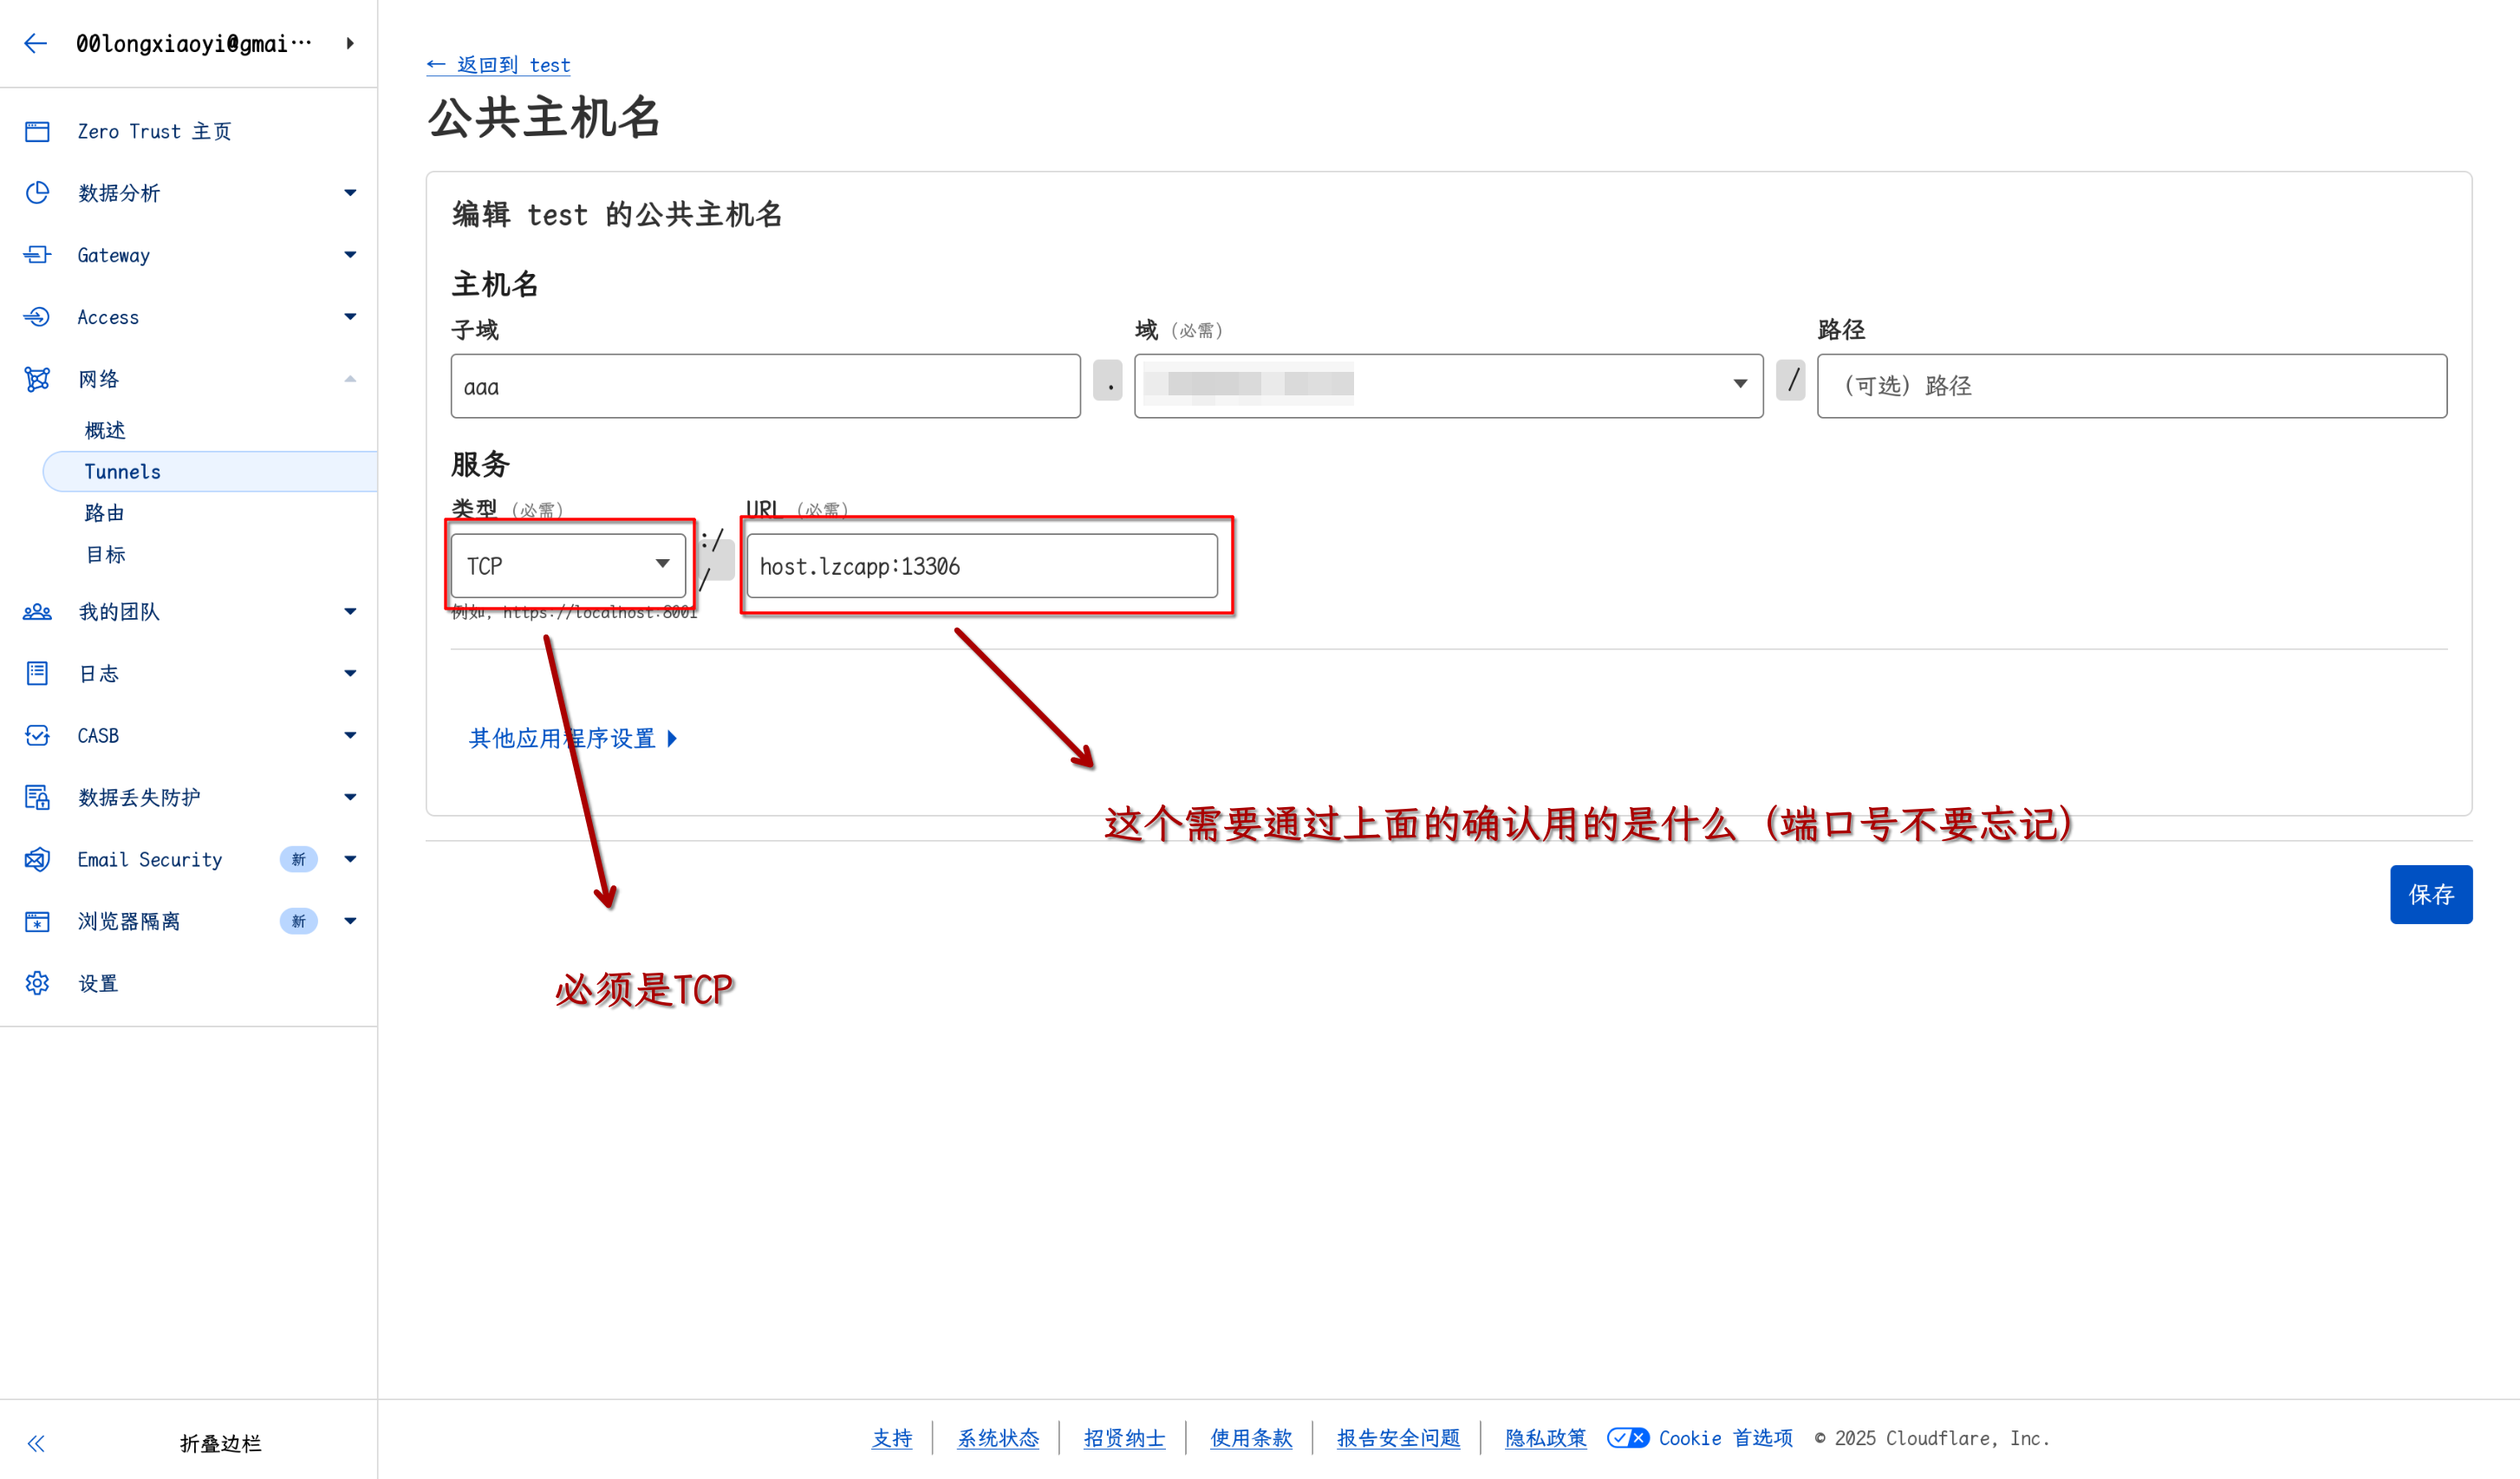Click the 保存 save button
Screen dimensions: 2520x1479
2430,894
